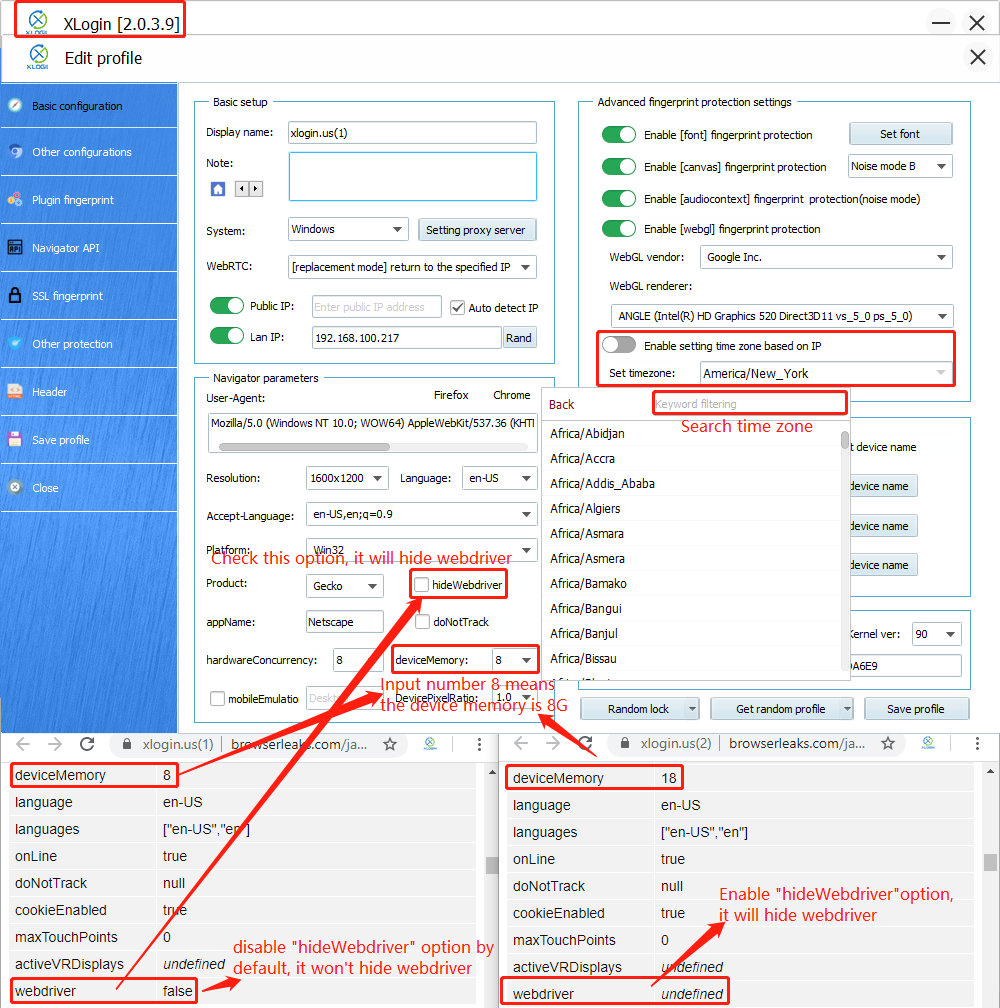Enable setting time zone based on IP
The height and width of the screenshot is (1008, 1000).
619,345
